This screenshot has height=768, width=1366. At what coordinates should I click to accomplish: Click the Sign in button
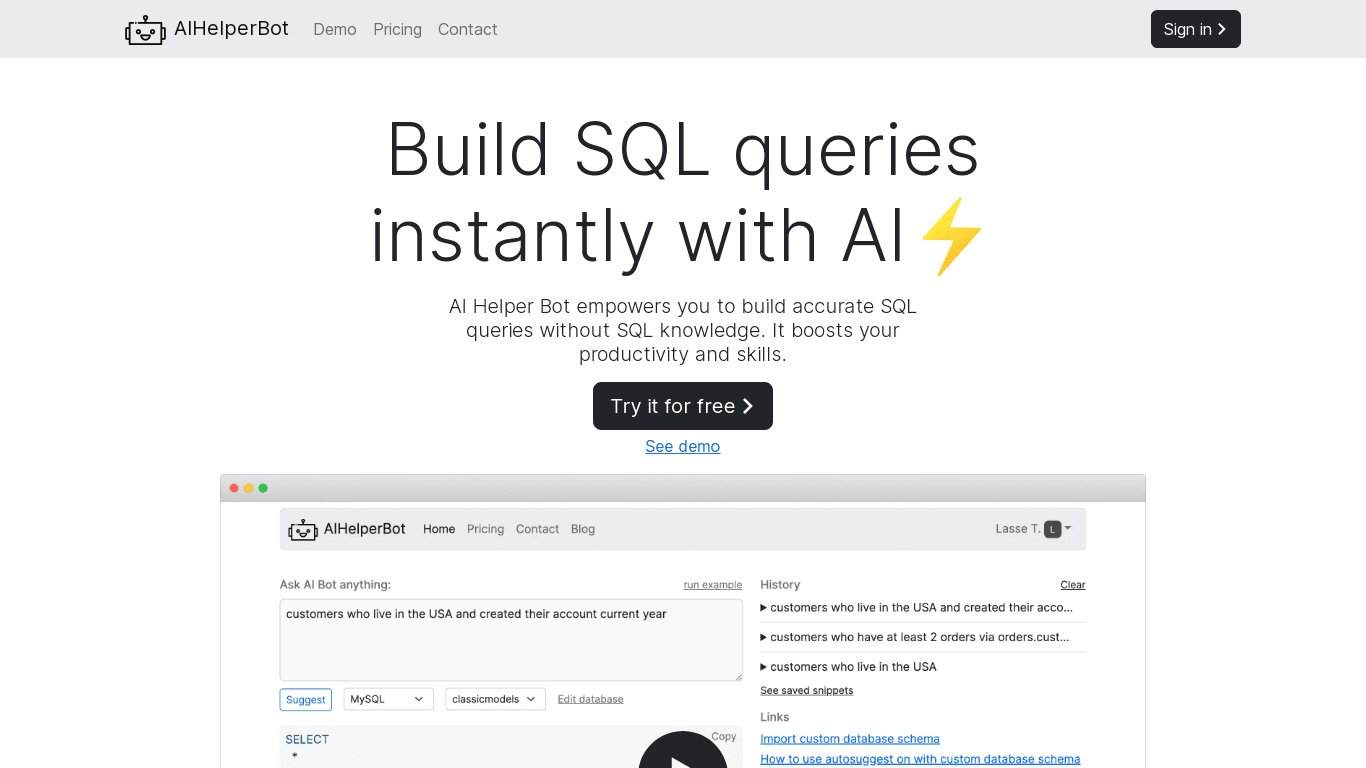[x=1195, y=29]
